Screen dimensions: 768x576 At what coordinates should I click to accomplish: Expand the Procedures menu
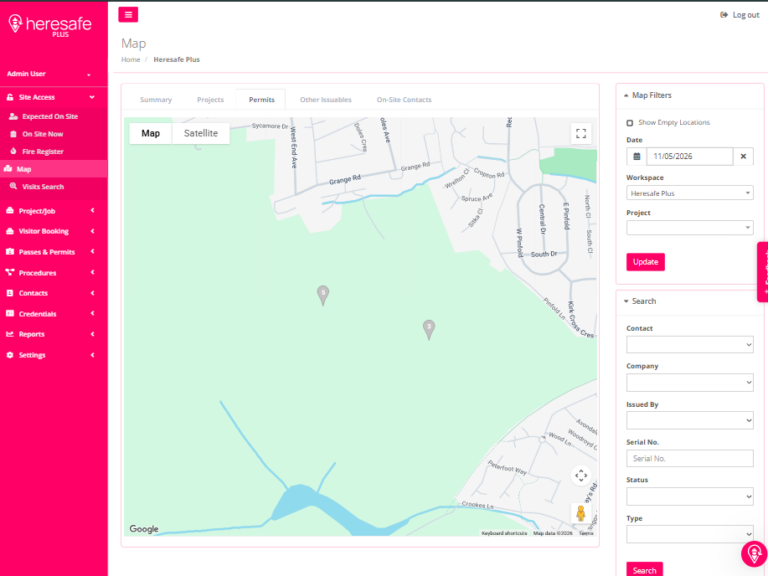(x=54, y=273)
